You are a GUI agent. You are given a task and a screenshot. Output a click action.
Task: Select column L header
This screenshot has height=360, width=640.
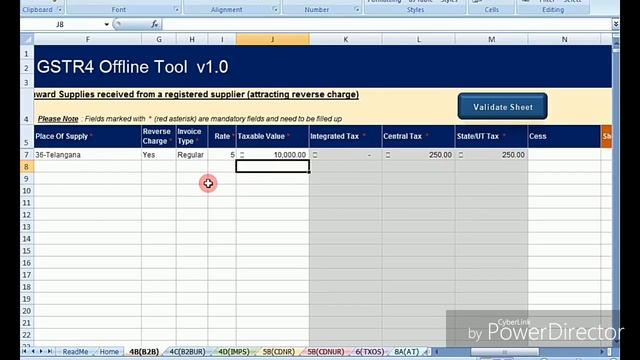click(x=418, y=39)
